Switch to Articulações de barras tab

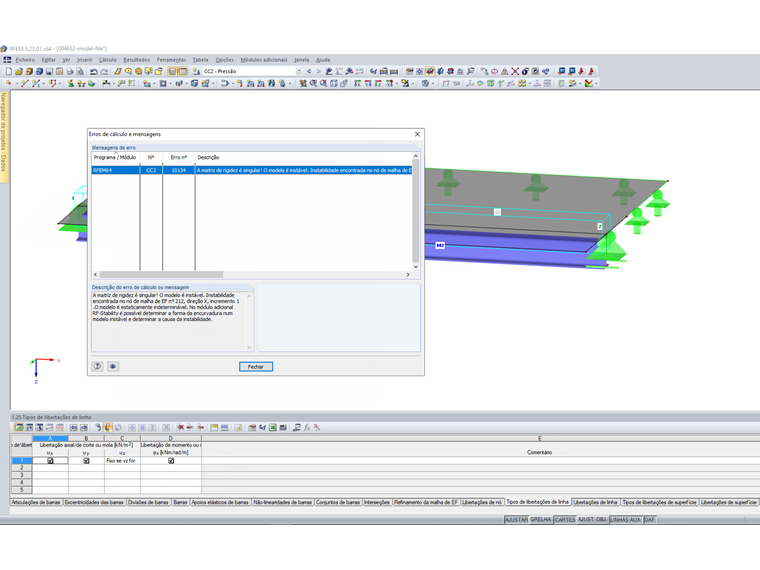[36, 502]
